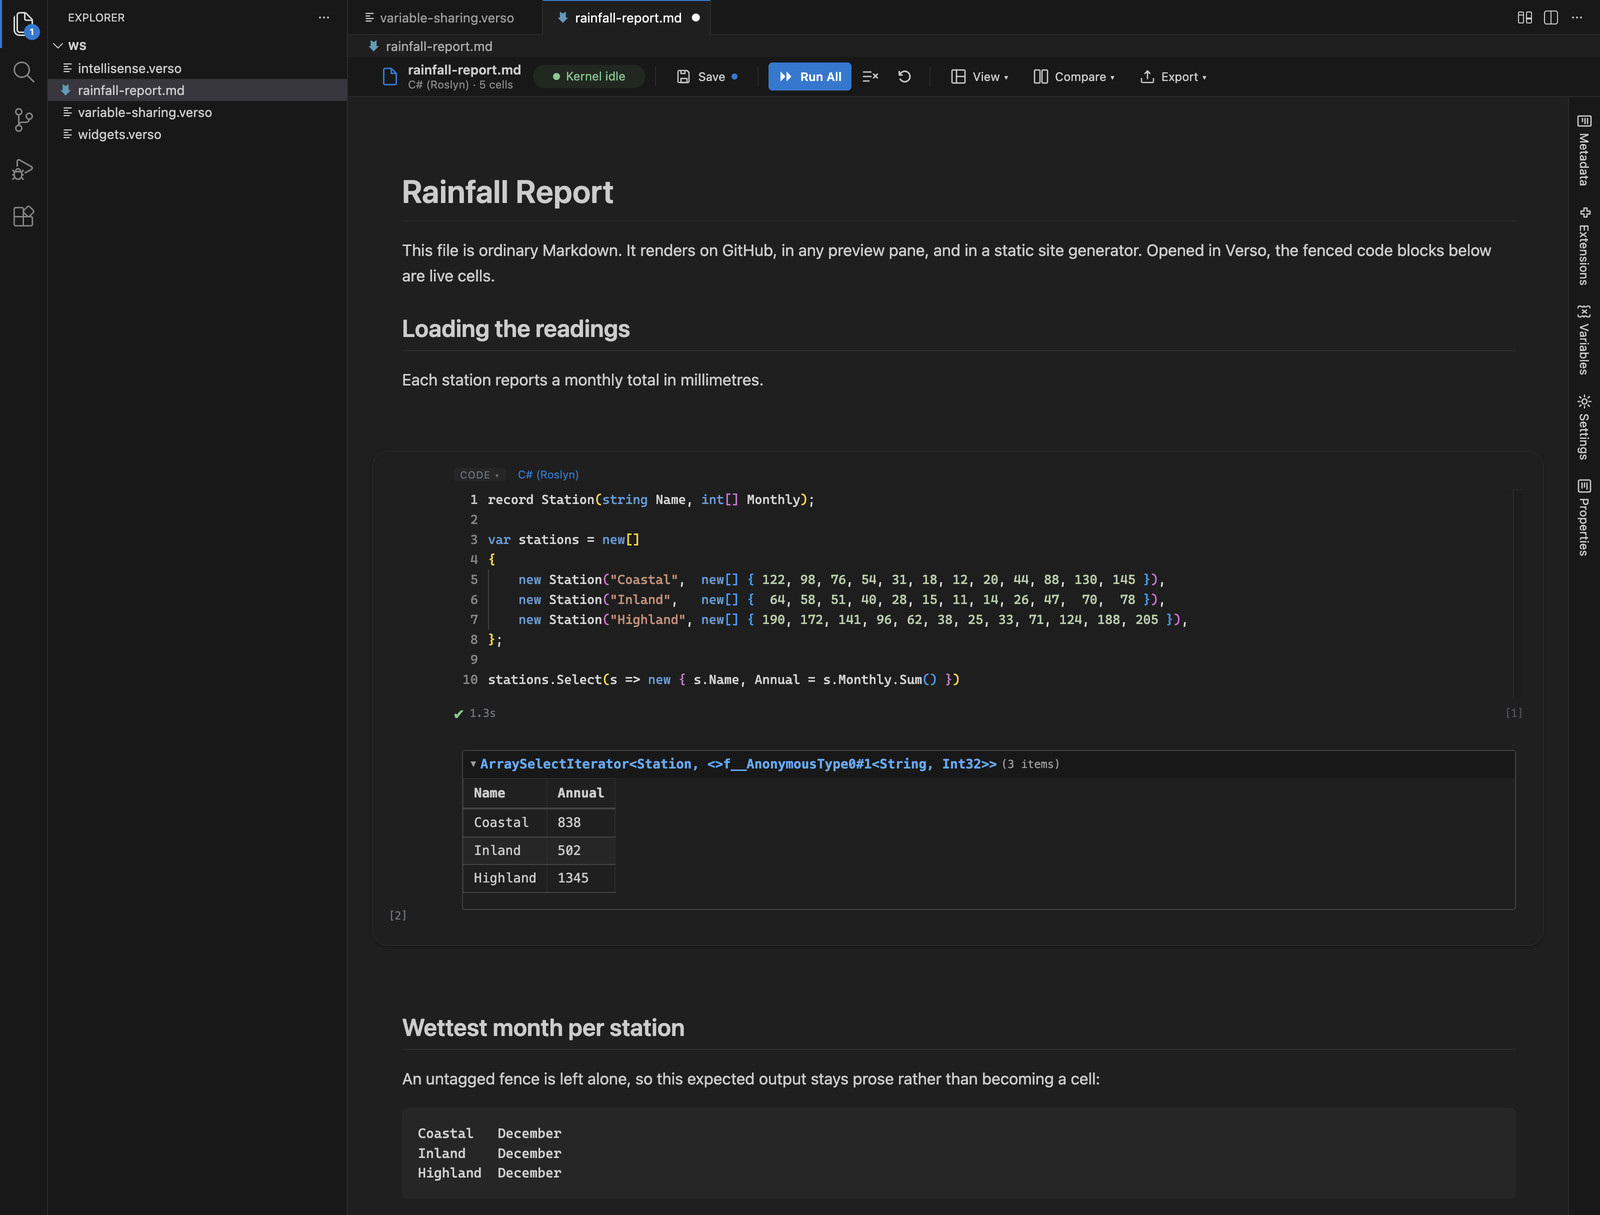Screen dimensions: 1600x1215
Task: Open Source Control view icon
Action: [x=23, y=120]
